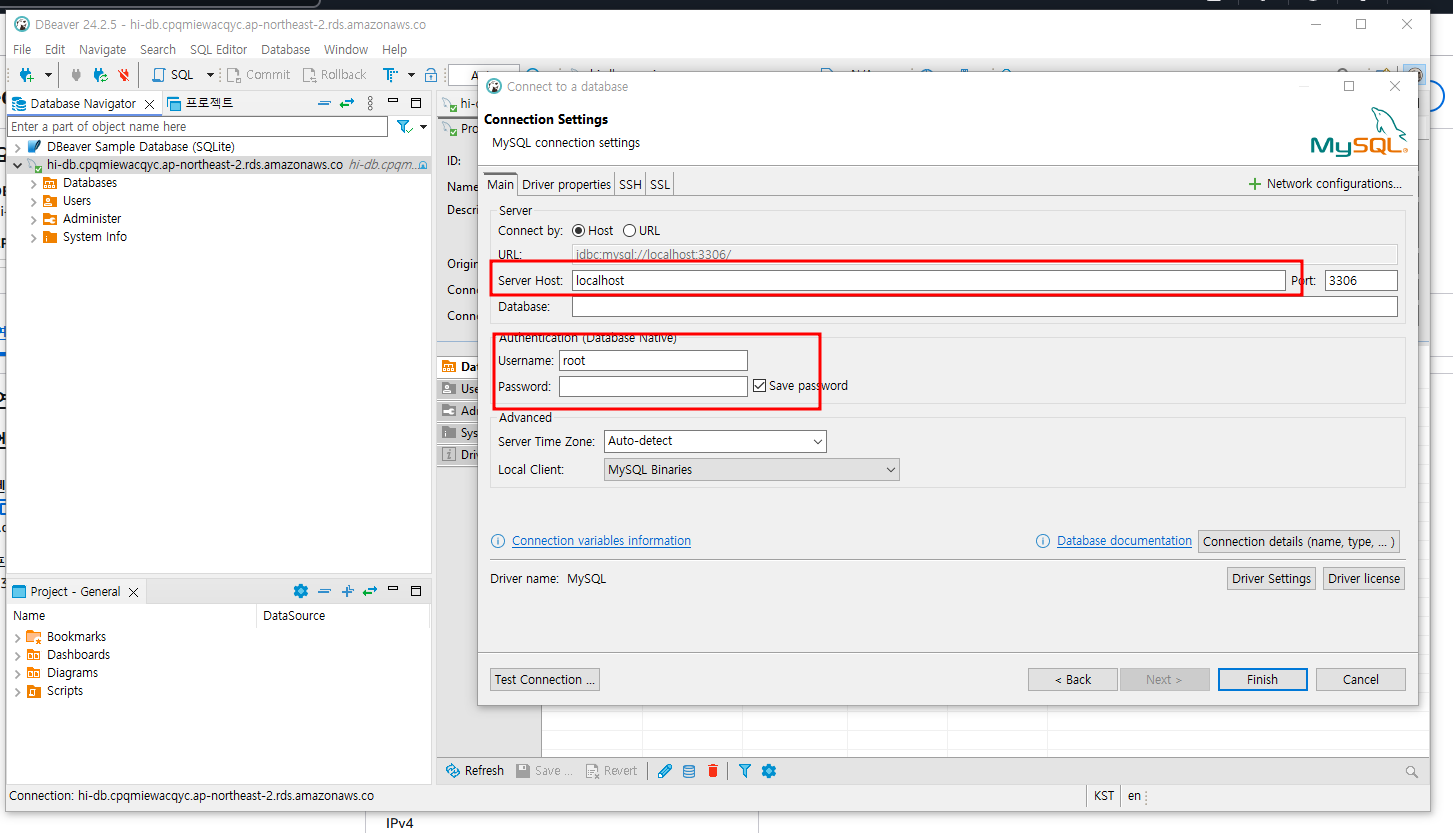Switch to the 프로젝트 tab
The width and height of the screenshot is (1453, 835).
[200, 103]
